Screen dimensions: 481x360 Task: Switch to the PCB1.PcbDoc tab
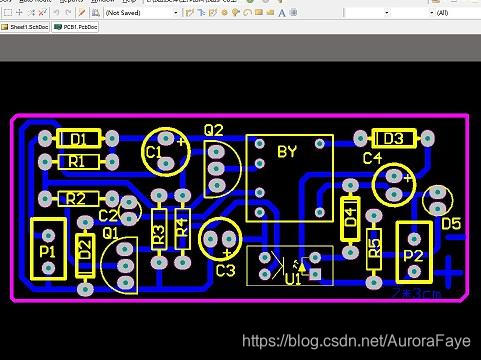(76, 27)
